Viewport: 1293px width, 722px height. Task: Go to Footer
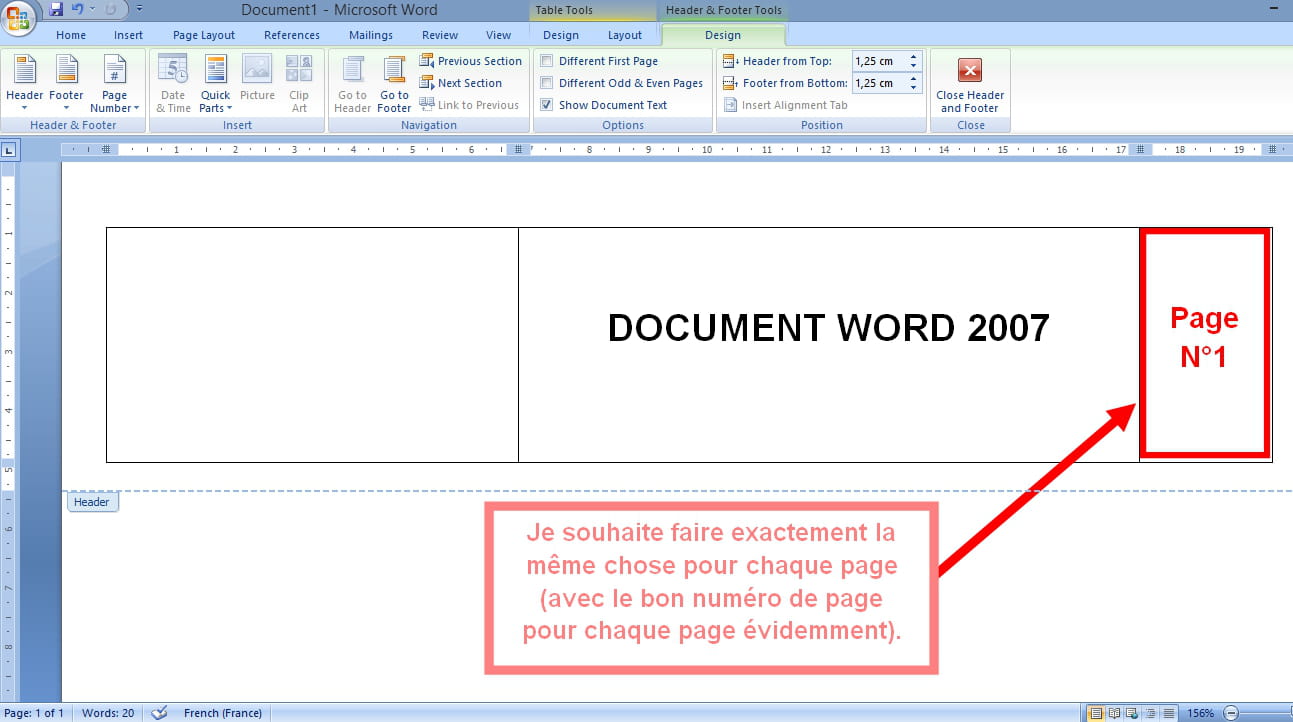394,84
